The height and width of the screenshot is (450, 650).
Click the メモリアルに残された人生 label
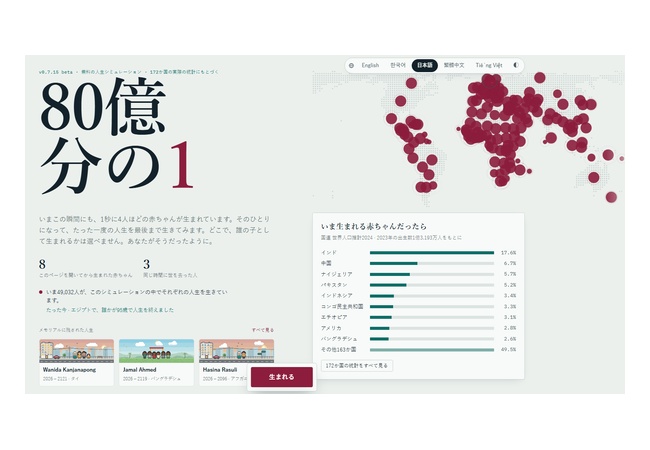[x=66, y=330]
